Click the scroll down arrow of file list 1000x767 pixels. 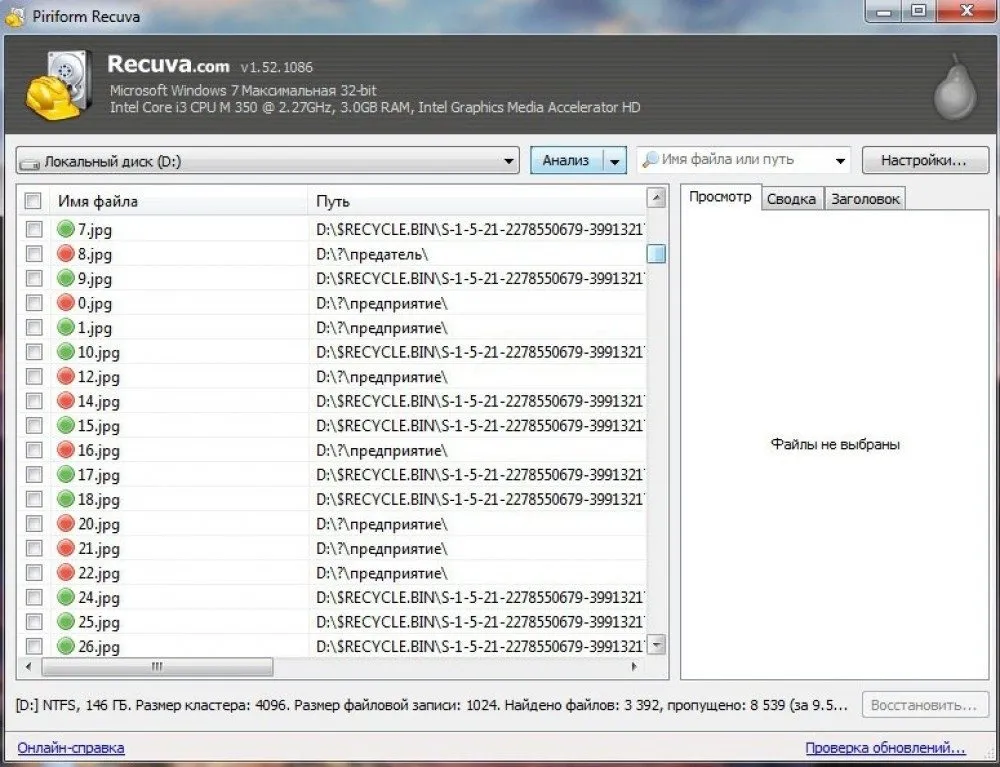pyautogui.click(x=656, y=645)
